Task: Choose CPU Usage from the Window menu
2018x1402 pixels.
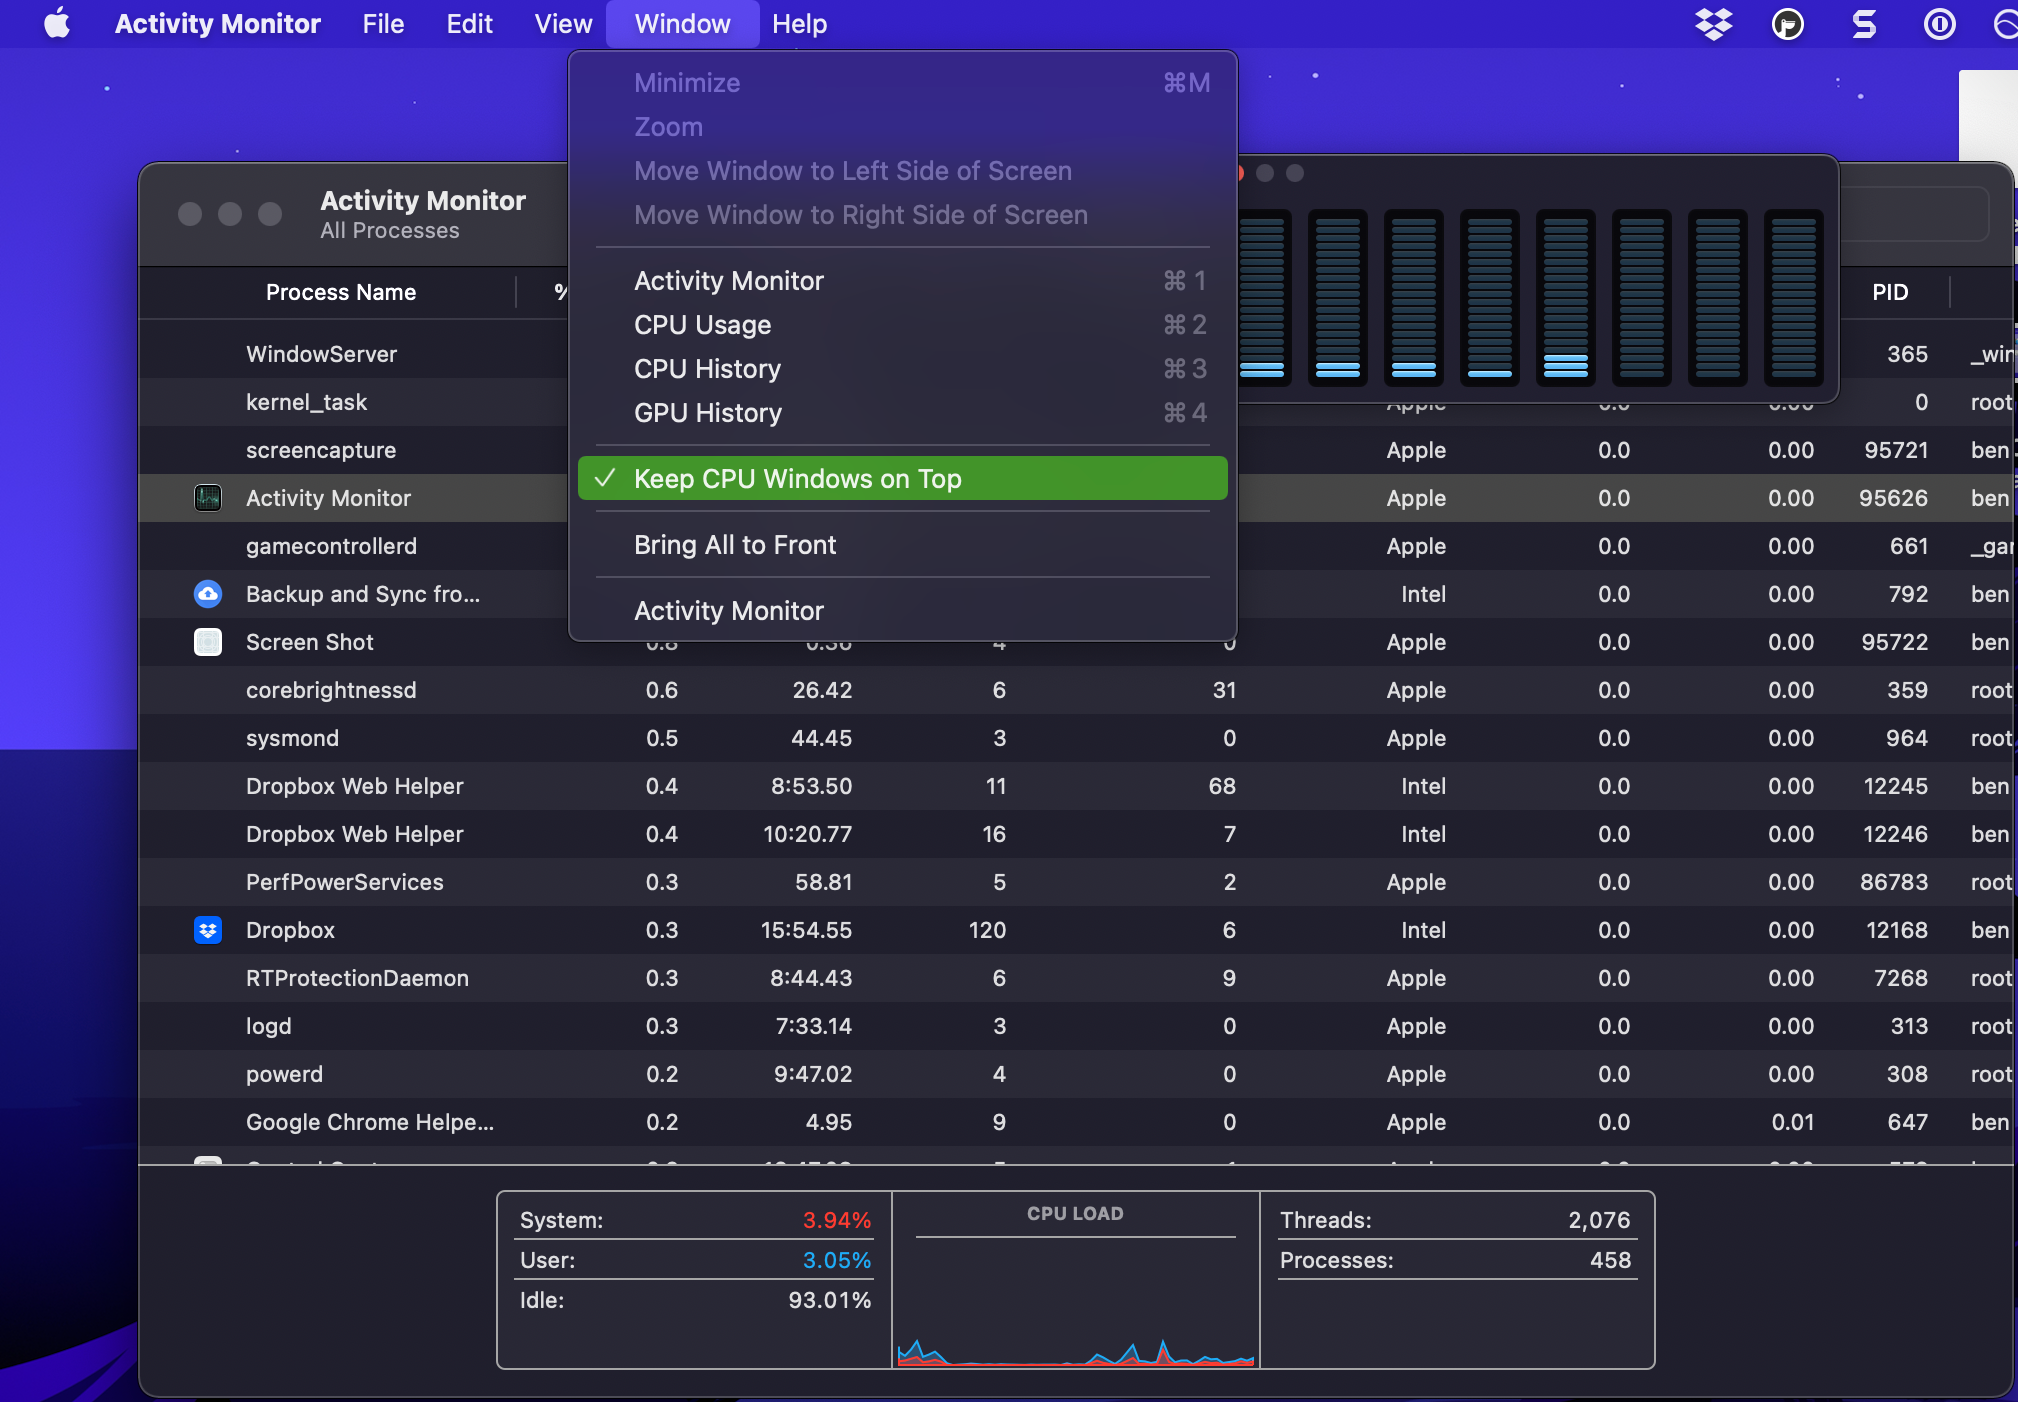Action: pos(702,324)
